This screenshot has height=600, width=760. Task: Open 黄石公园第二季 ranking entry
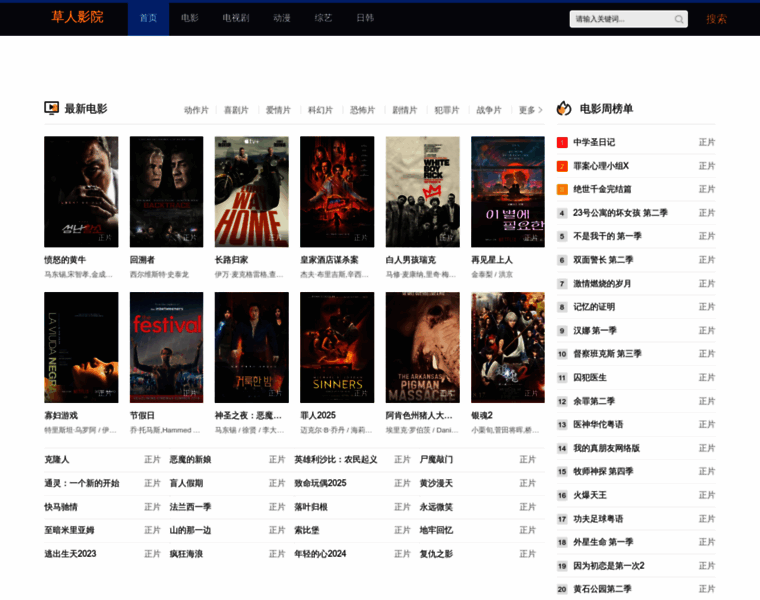[602, 589]
